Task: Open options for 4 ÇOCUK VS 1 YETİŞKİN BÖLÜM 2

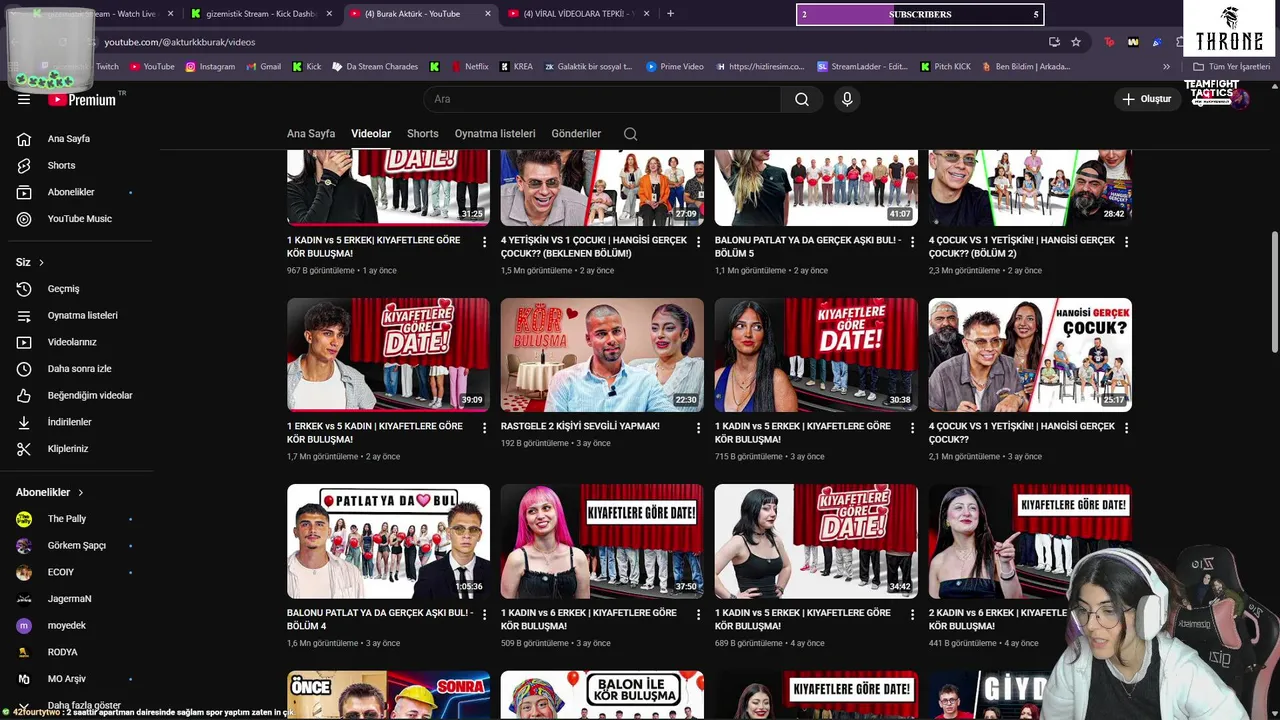Action: click(1126, 242)
